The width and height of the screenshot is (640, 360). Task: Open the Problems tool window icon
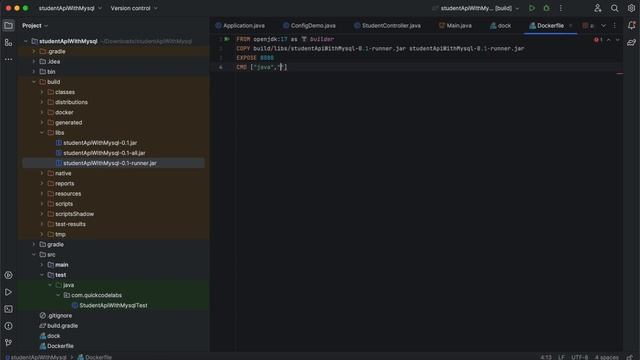click(8, 326)
